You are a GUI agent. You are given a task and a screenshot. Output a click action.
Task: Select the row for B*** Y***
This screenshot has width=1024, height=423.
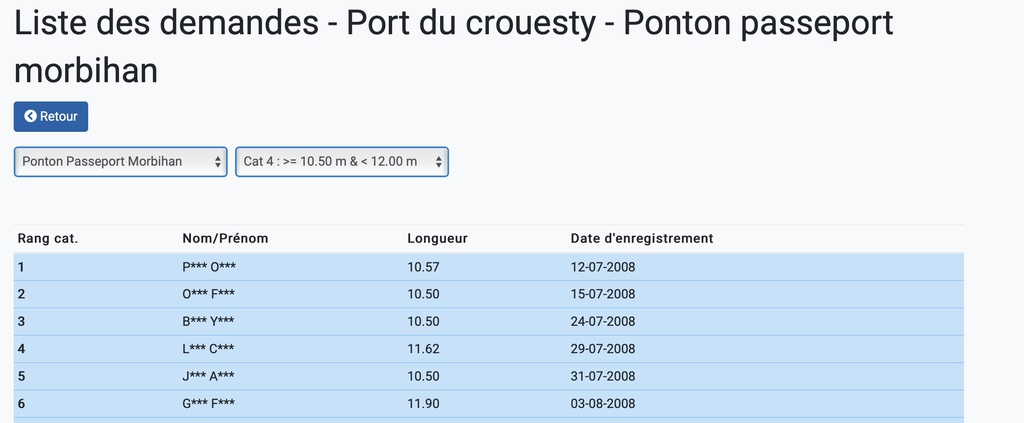488,322
